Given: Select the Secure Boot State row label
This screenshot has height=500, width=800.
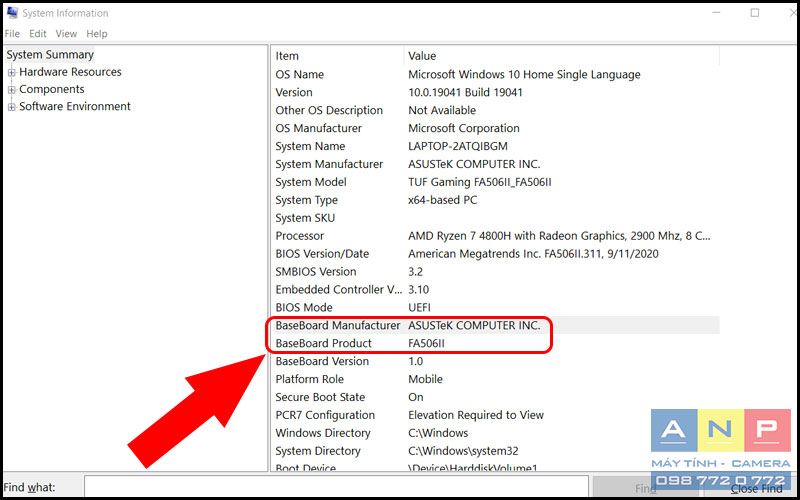Looking at the screenshot, I should tap(320, 397).
